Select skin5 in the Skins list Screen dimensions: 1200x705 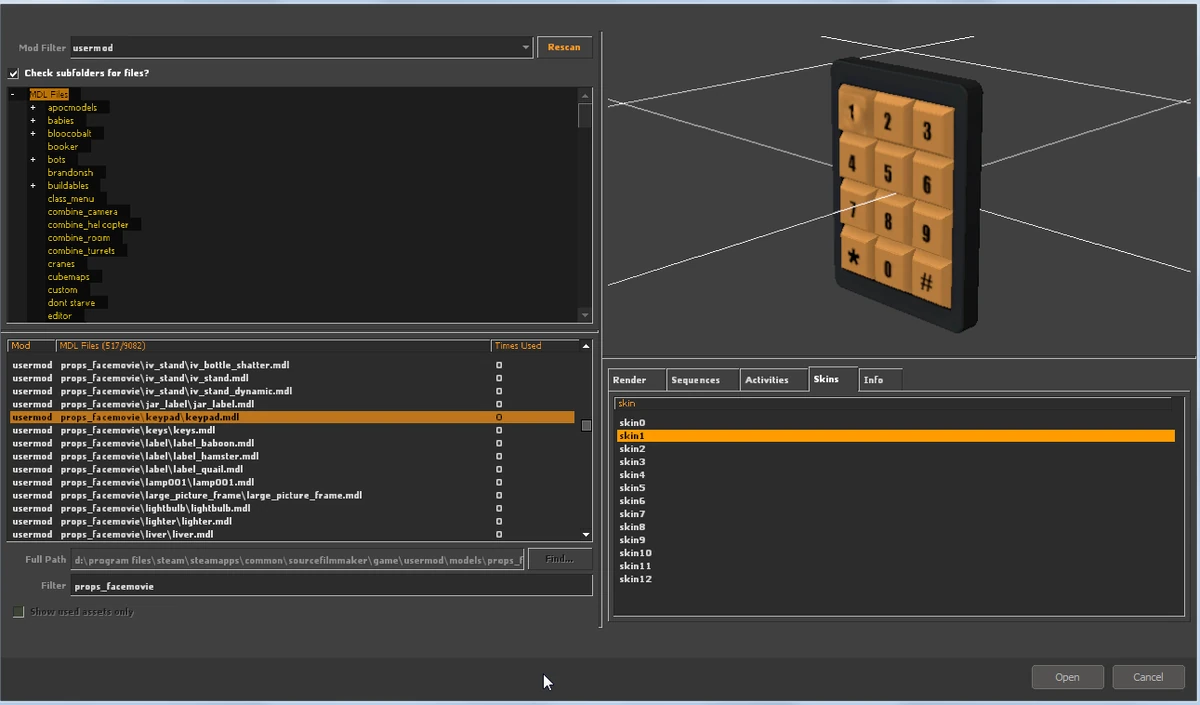(x=632, y=487)
